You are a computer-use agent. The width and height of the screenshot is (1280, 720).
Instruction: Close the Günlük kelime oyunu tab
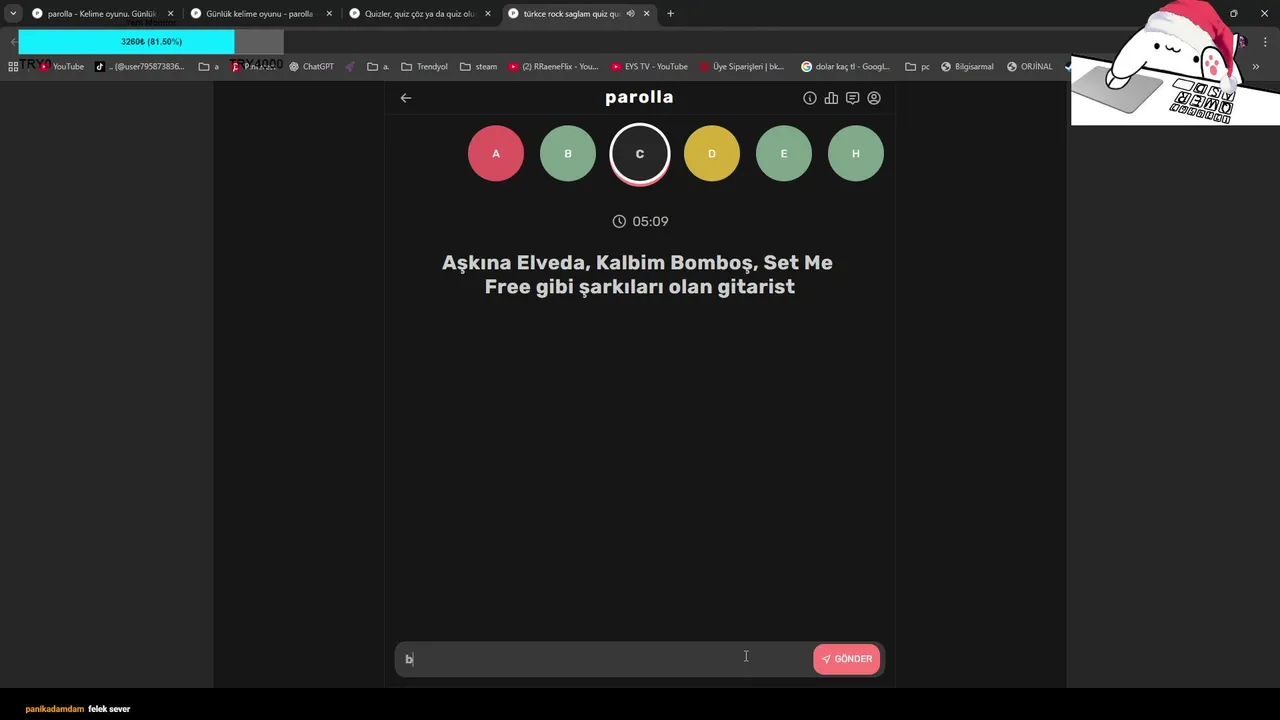tap(329, 14)
